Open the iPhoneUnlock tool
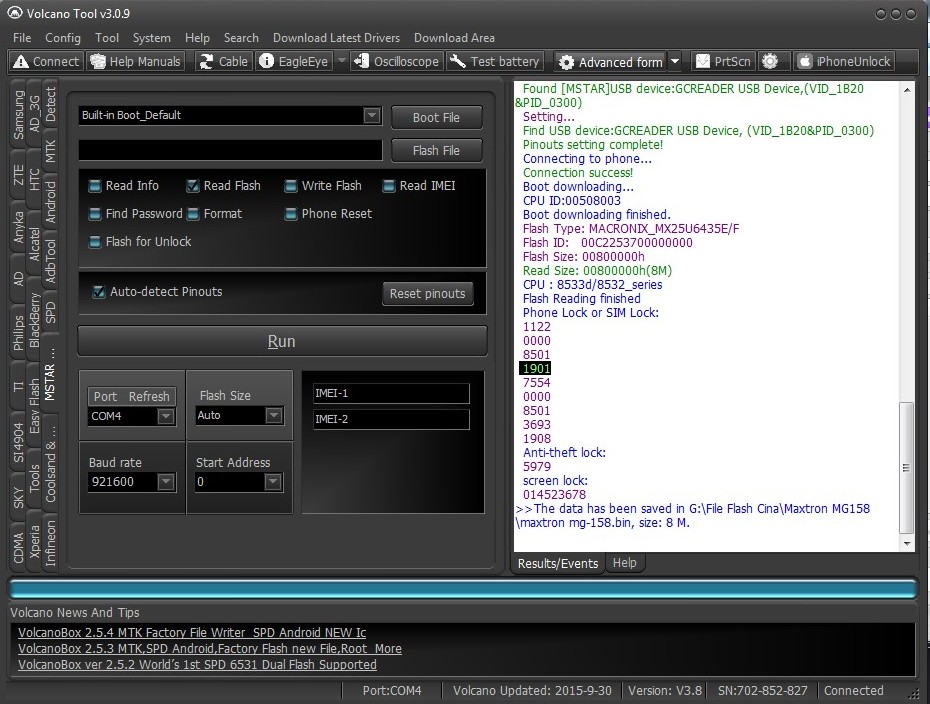930x704 pixels. [x=845, y=61]
